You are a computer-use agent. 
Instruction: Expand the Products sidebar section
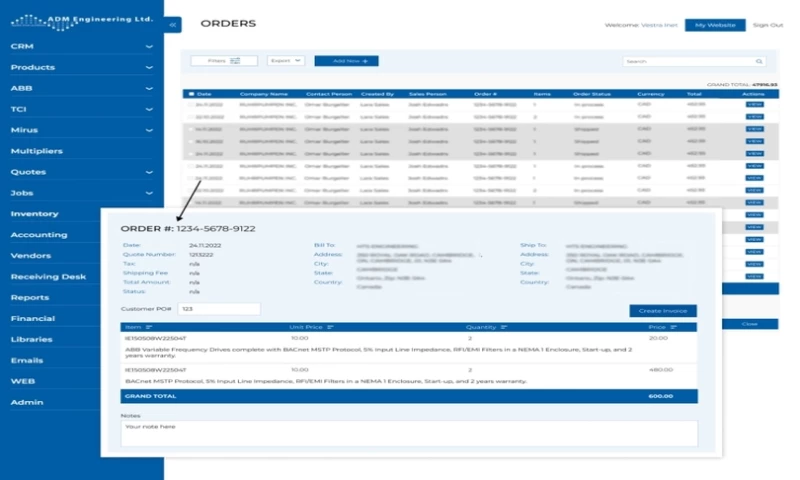point(148,68)
